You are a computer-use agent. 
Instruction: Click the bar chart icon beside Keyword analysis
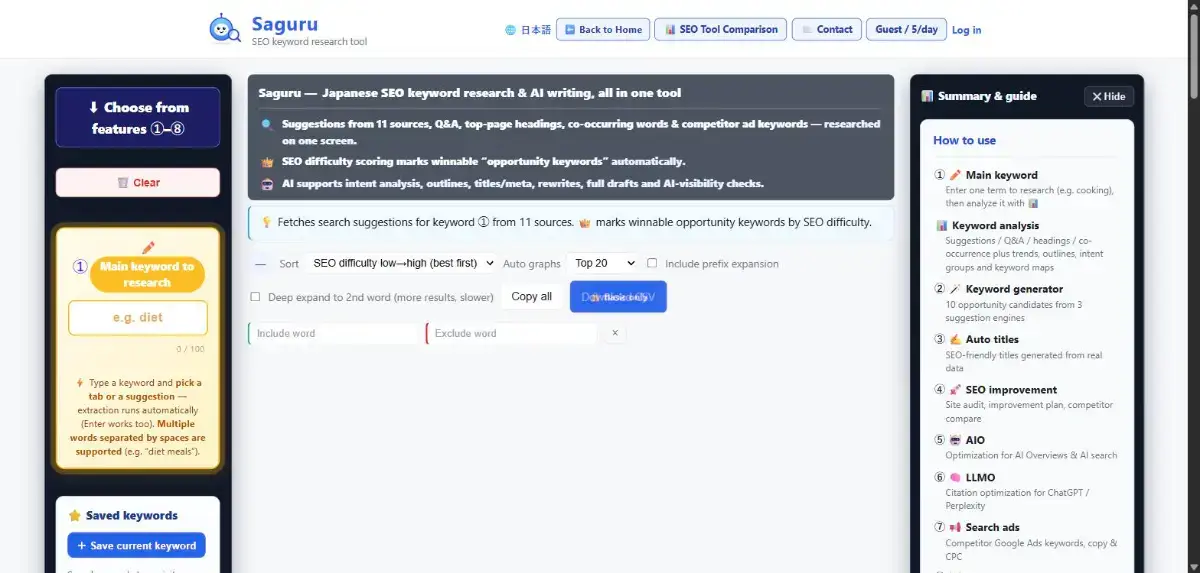point(942,226)
